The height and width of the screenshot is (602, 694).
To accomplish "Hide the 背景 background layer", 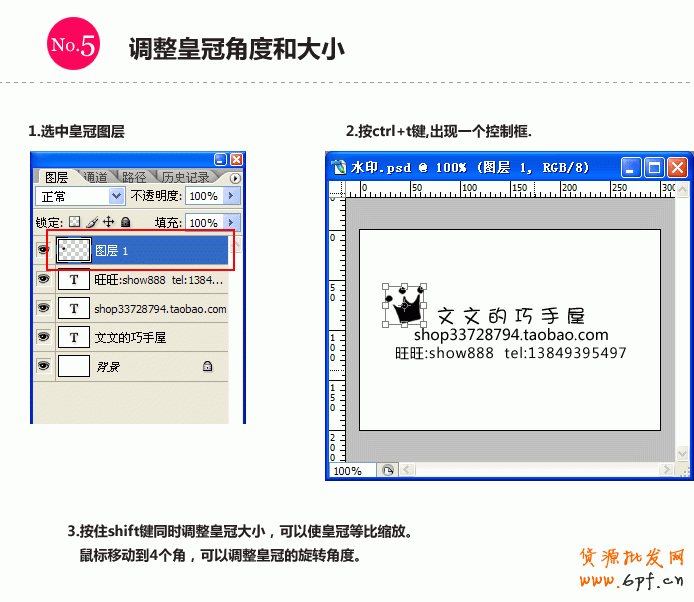I will coord(43,367).
